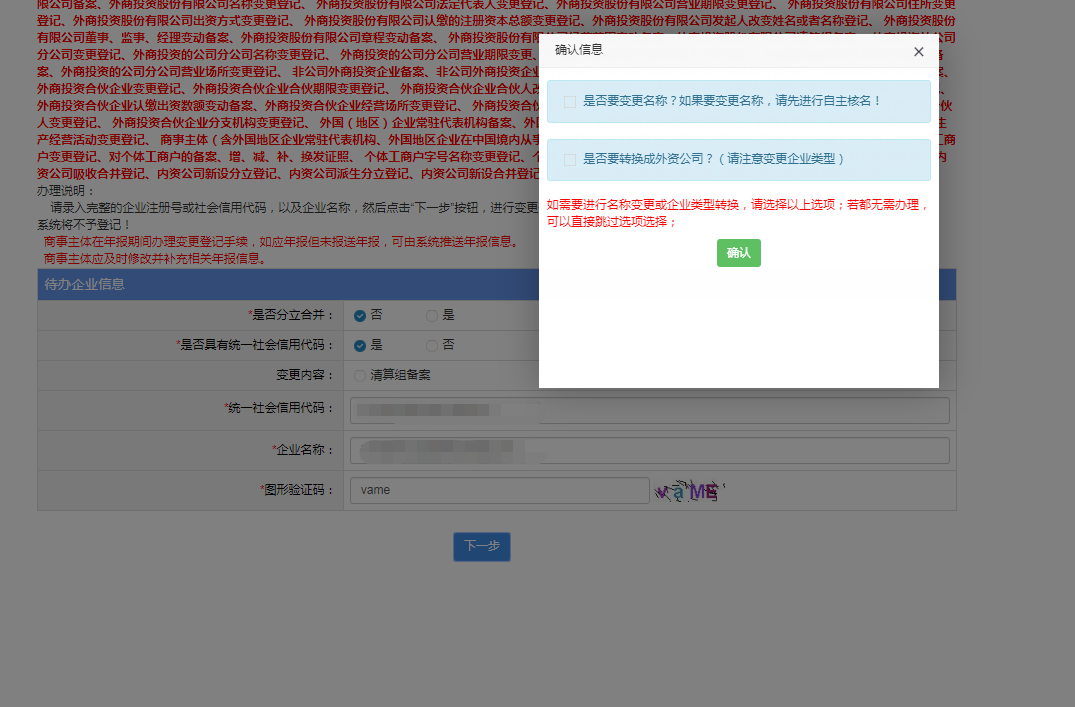Open the 外商投资股份有限公司名称变更登记 link
The image size is (1075, 707).
click(x=200, y=7)
